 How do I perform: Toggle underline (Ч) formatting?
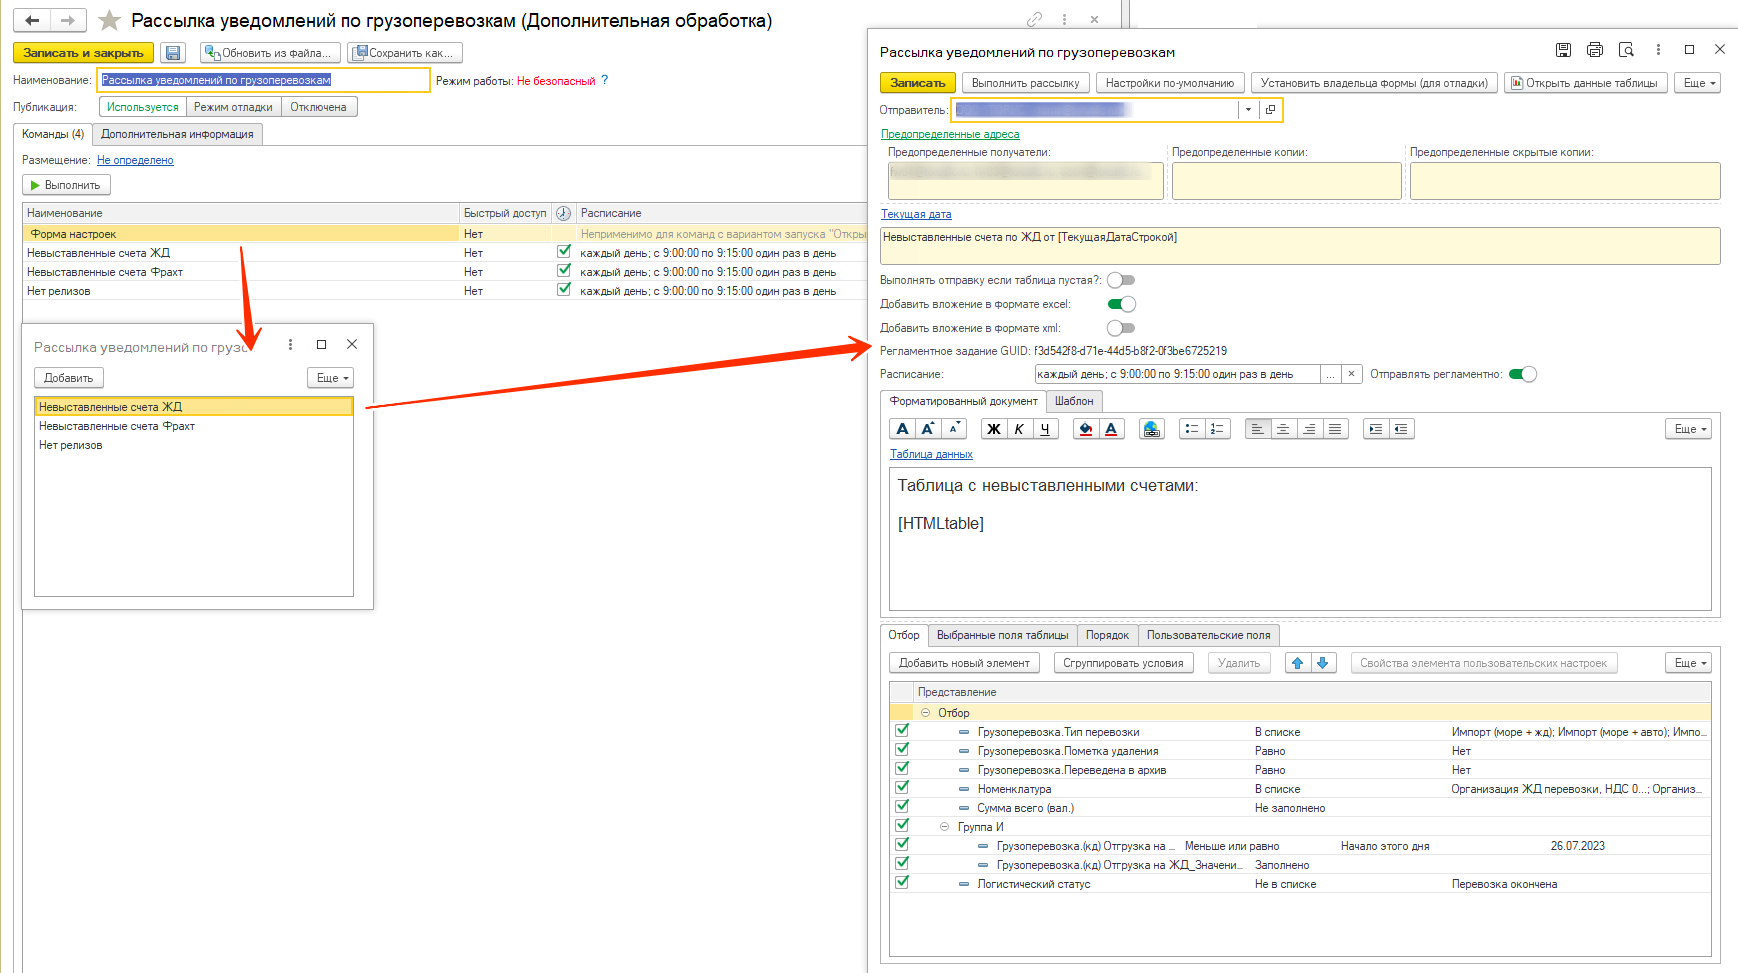pyautogui.click(x=1045, y=429)
